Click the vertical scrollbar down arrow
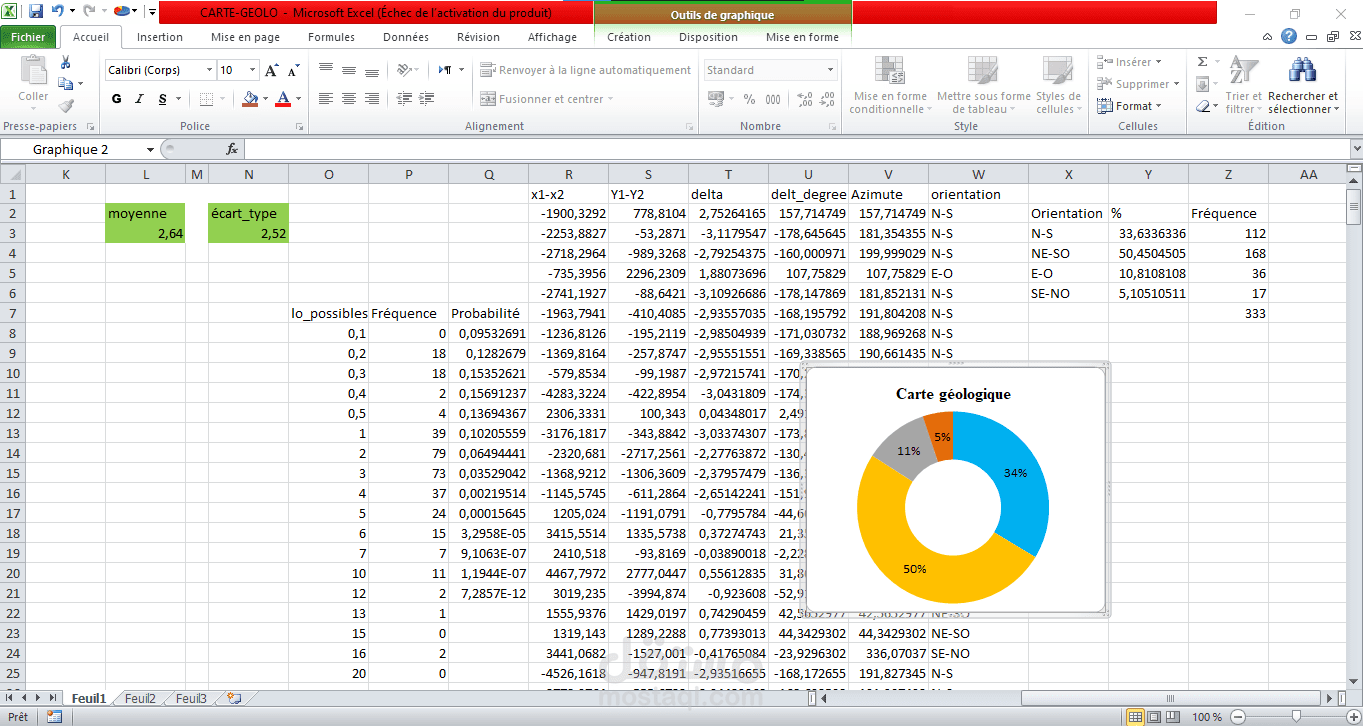This screenshot has width=1363, height=726. [1354, 680]
